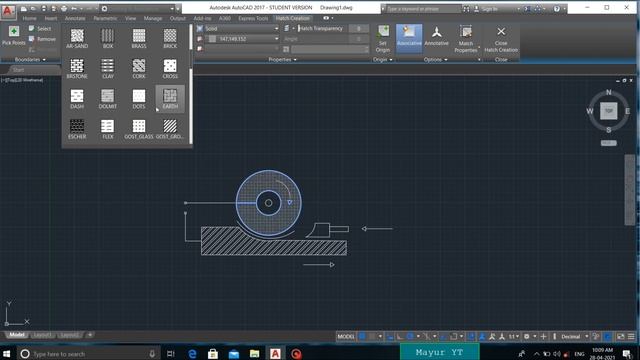Choose the GOST_GLASS hatch pattern

point(139,129)
